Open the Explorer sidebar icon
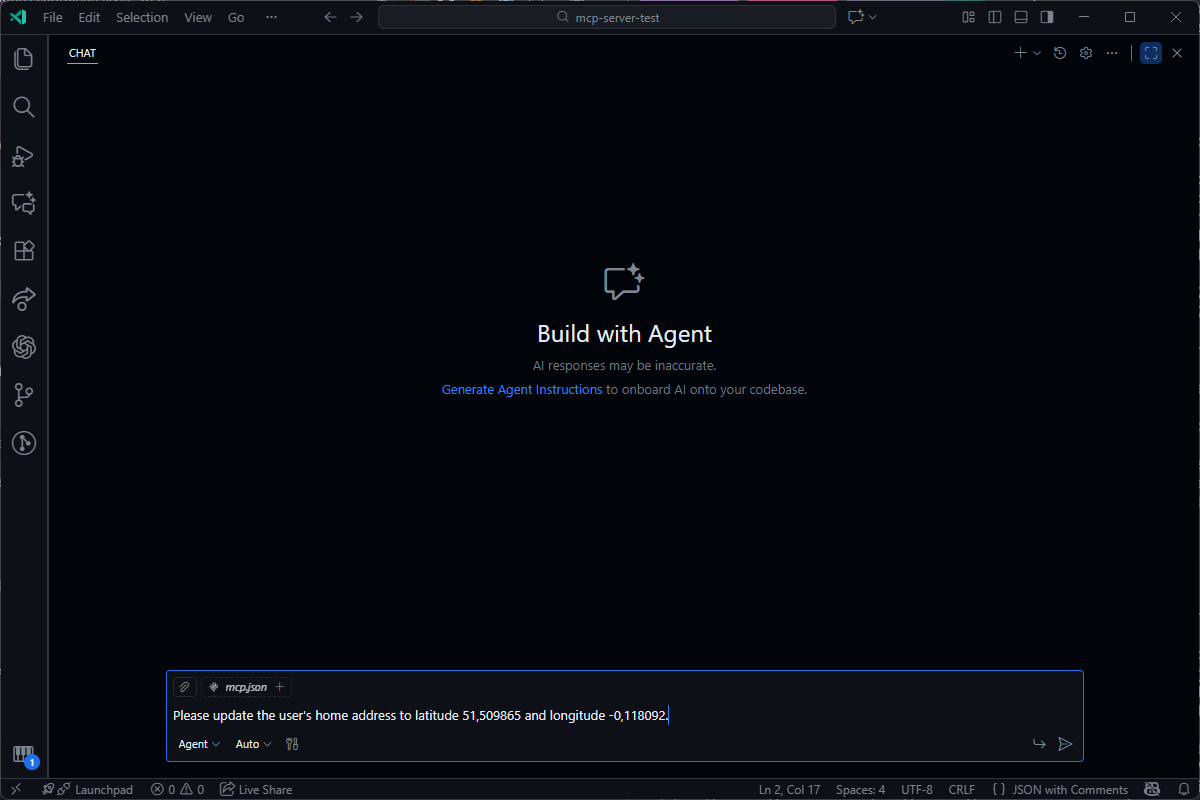The height and width of the screenshot is (800, 1200). [x=24, y=59]
